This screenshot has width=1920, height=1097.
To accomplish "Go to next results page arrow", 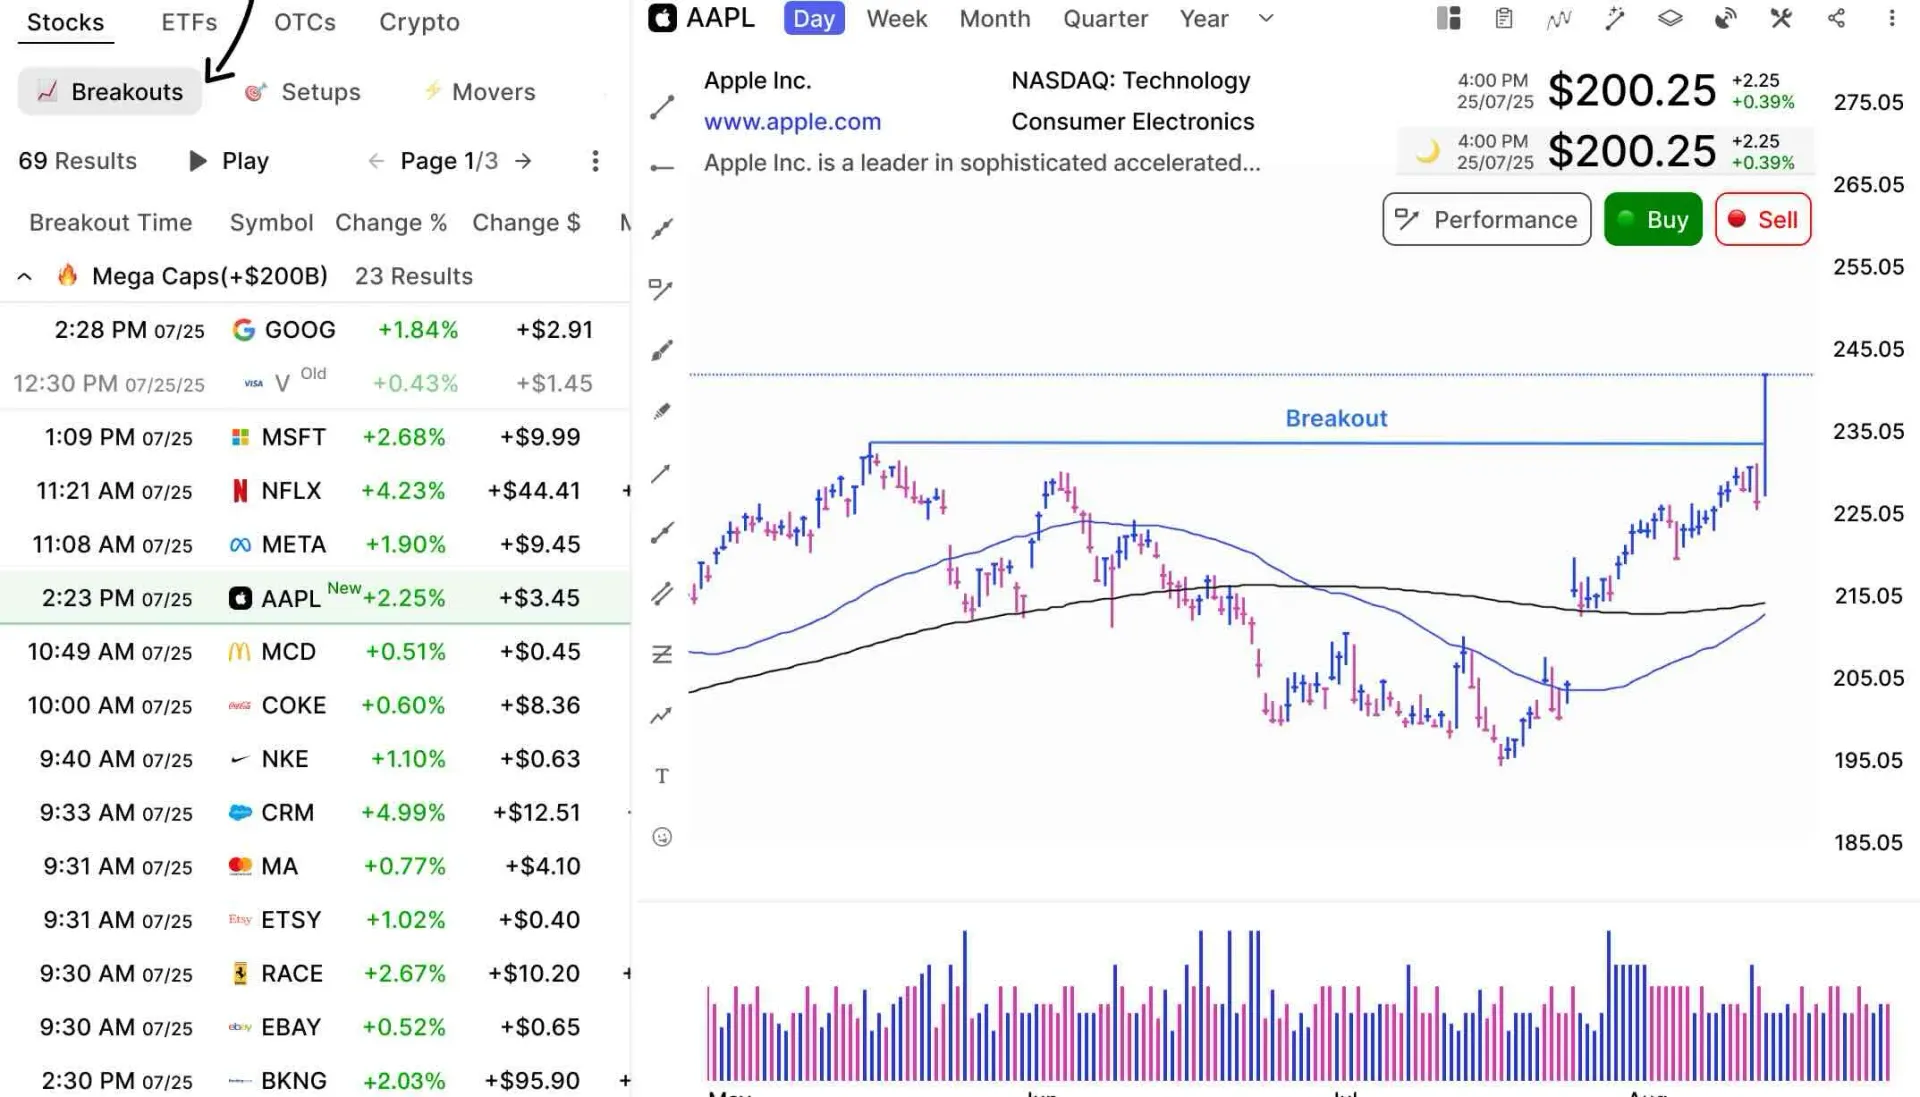I will point(523,161).
